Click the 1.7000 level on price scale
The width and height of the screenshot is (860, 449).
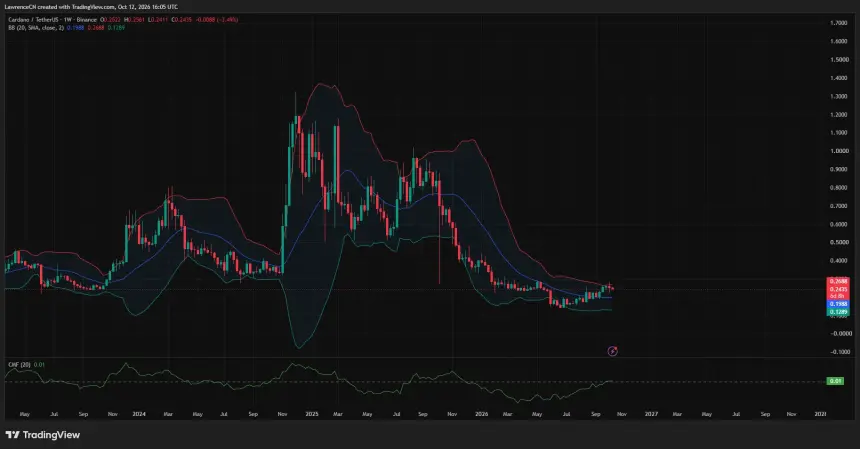point(839,23)
